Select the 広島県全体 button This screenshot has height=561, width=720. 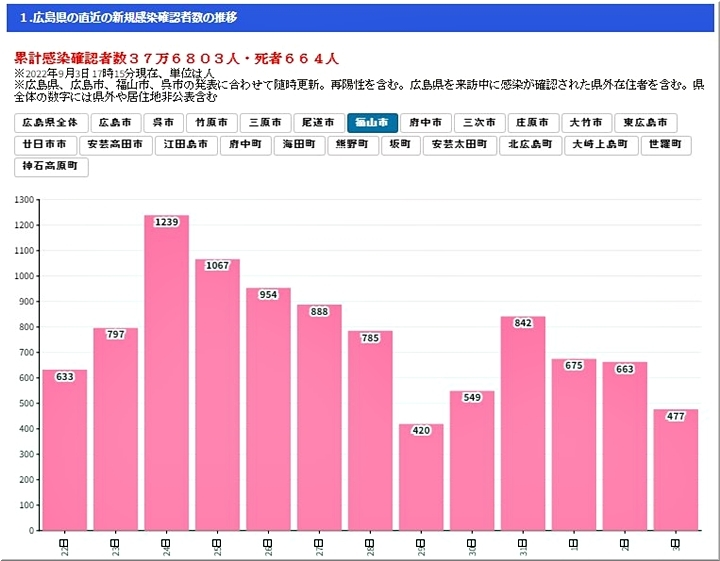click(x=51, y=123)
